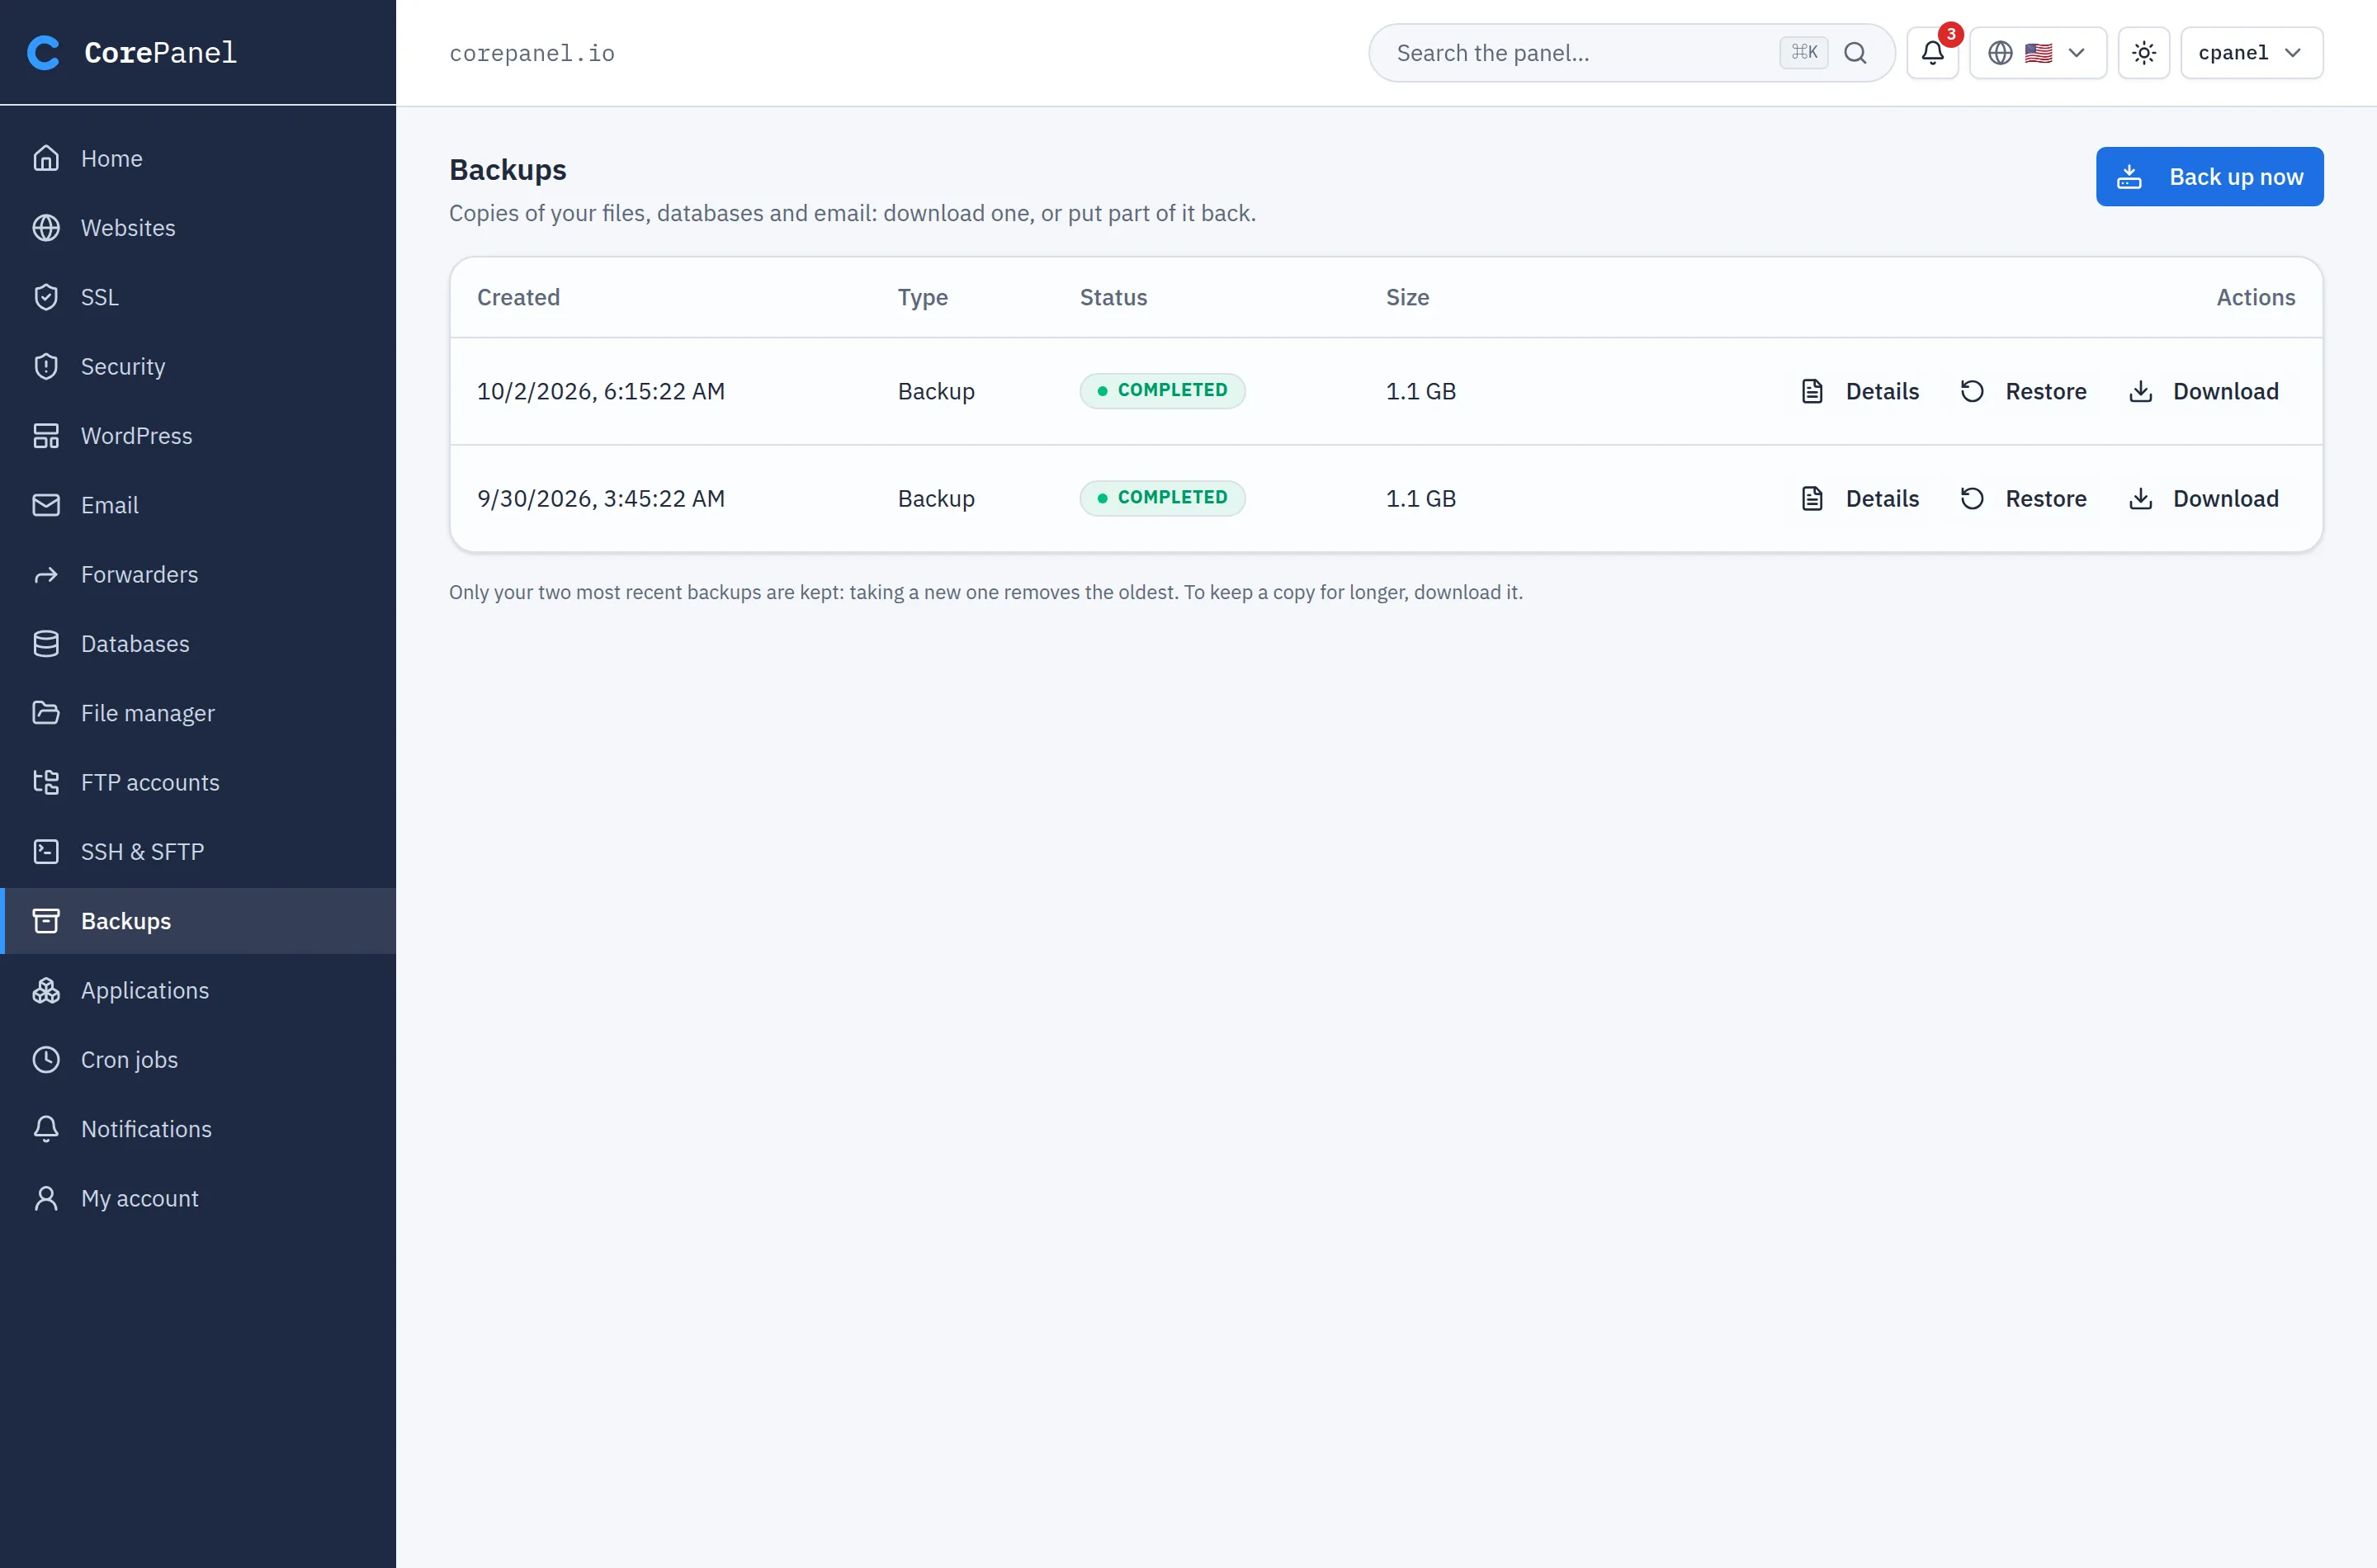
Task: Click the Forwarders arrow icon
Action: [46, 575]
